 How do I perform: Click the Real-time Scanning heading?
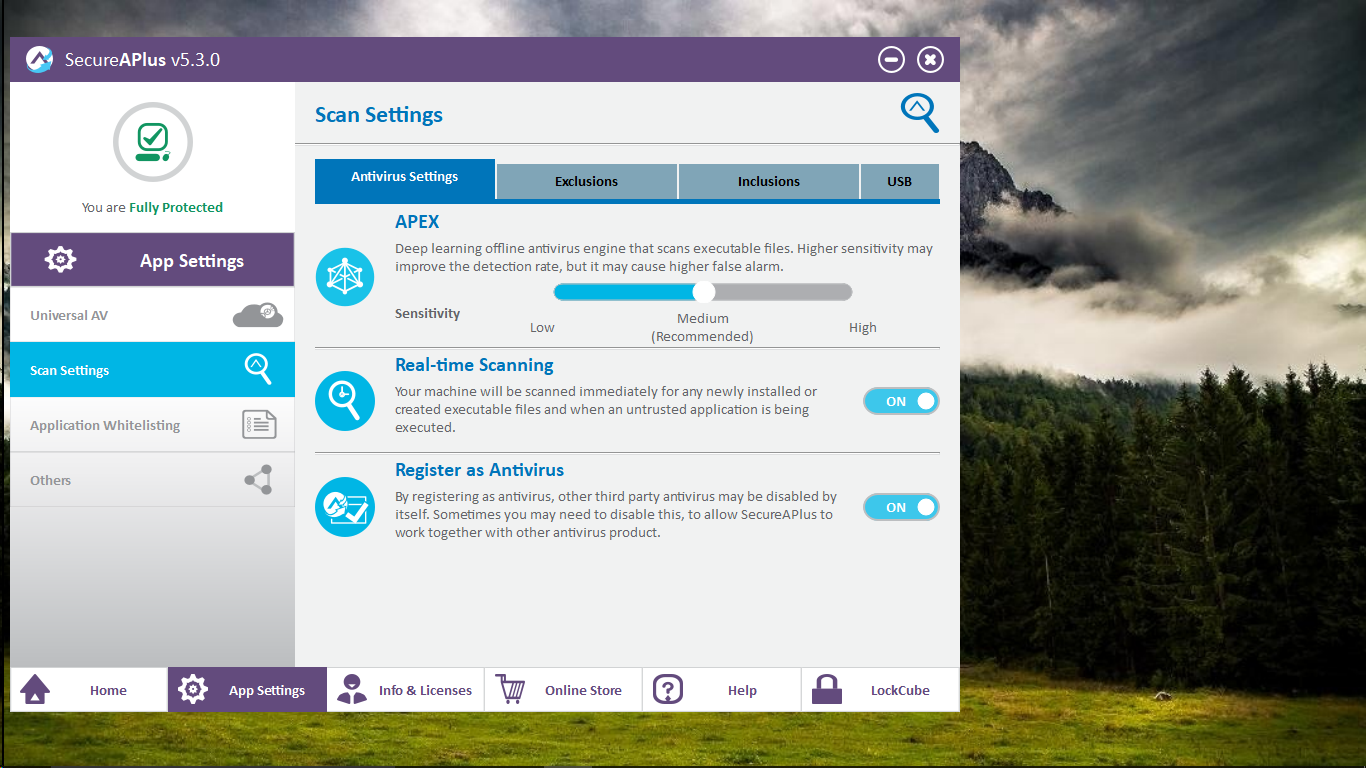474,365
